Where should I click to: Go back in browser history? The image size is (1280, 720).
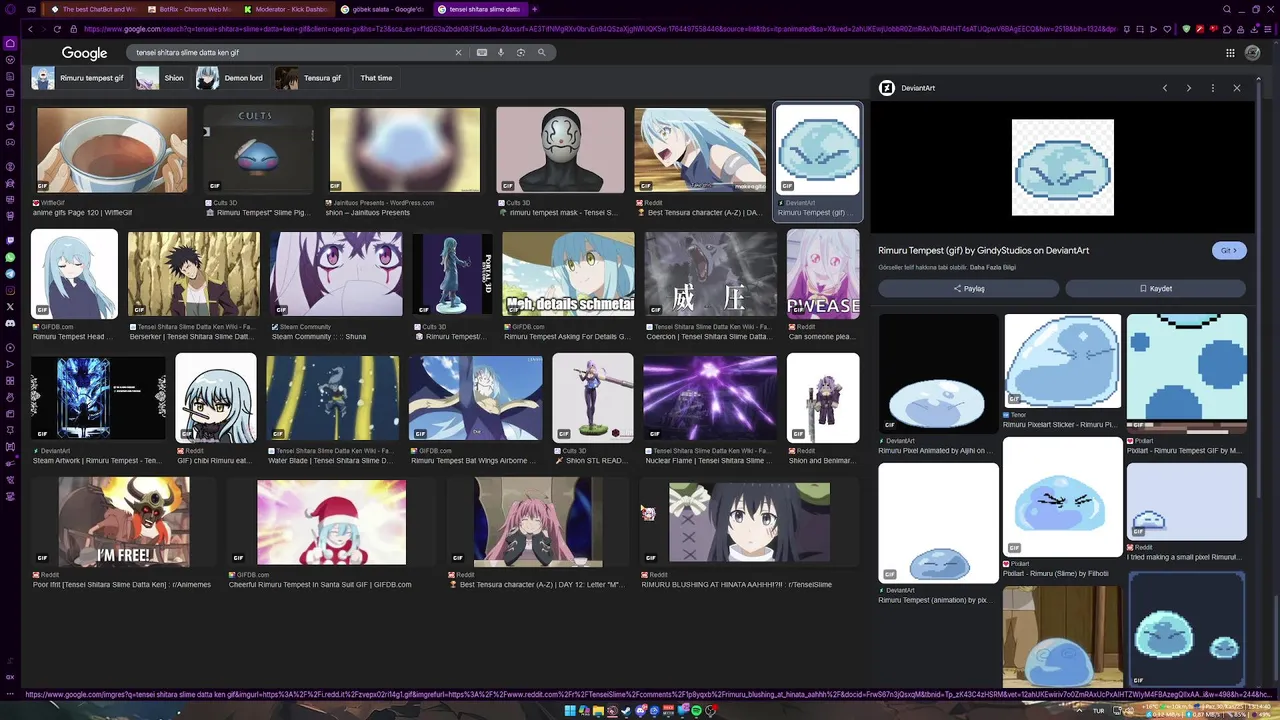(30, 29)
